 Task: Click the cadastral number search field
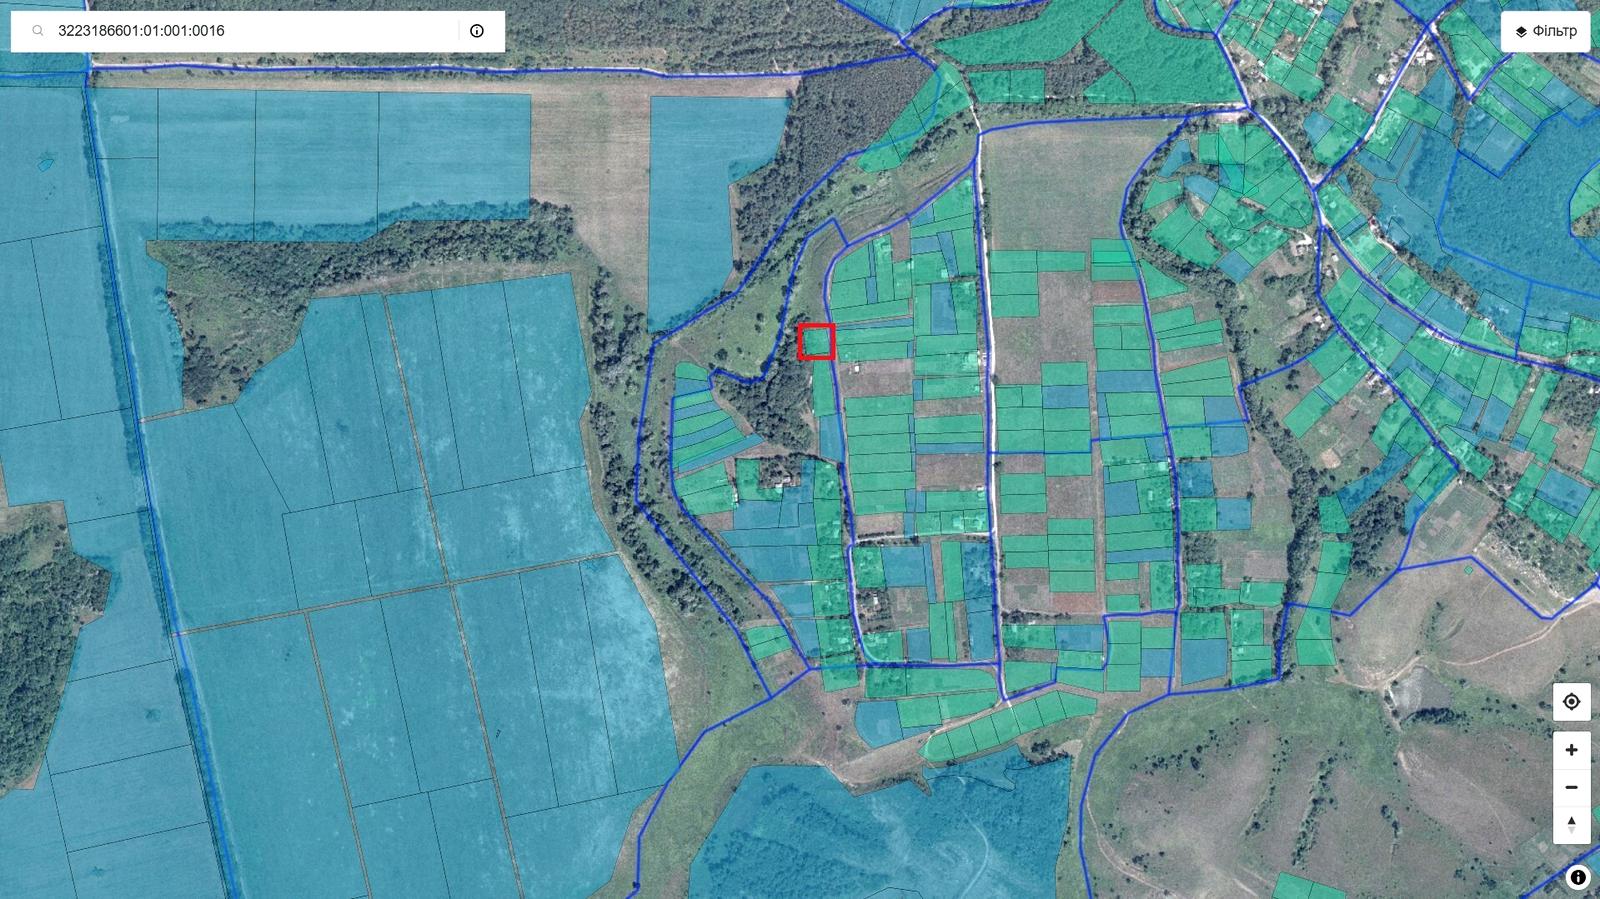pos(250,31)
